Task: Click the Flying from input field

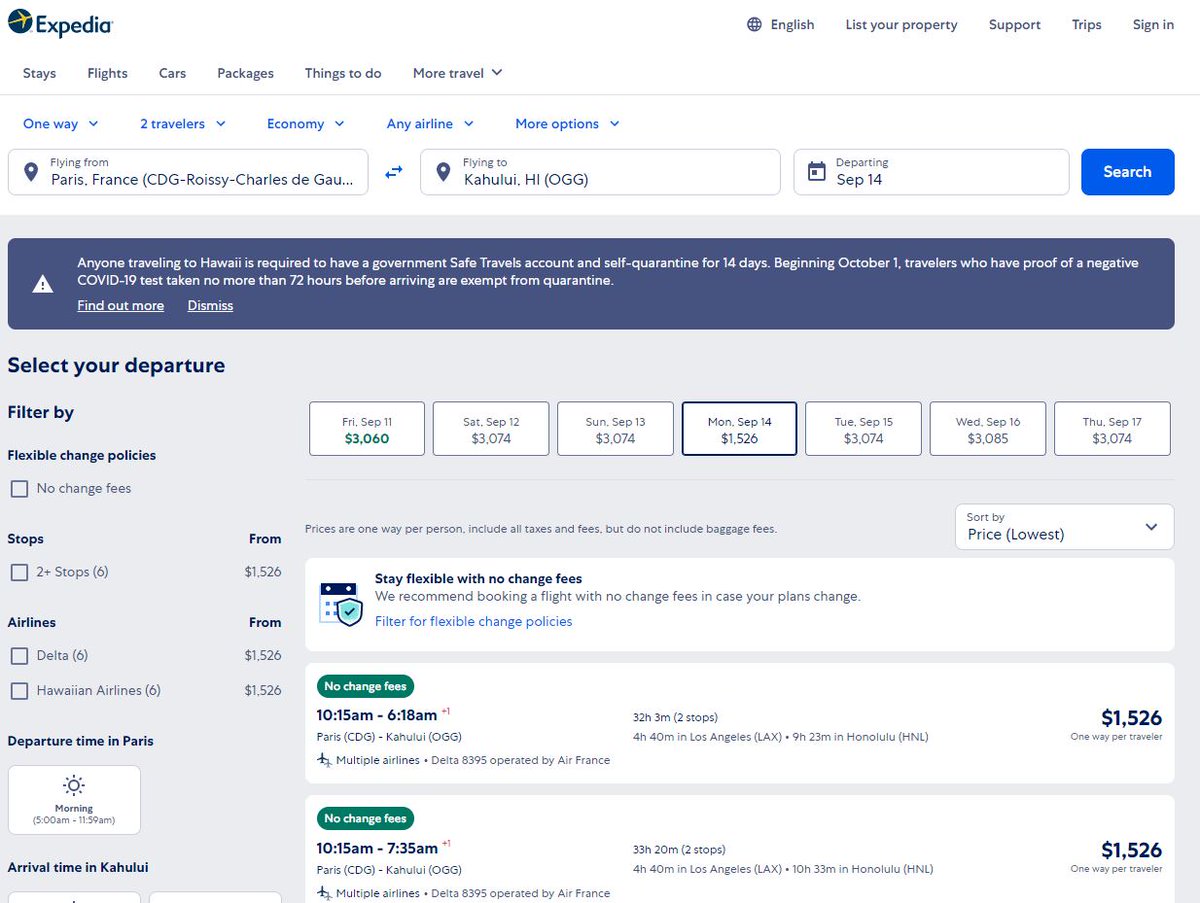Action: 188,172
